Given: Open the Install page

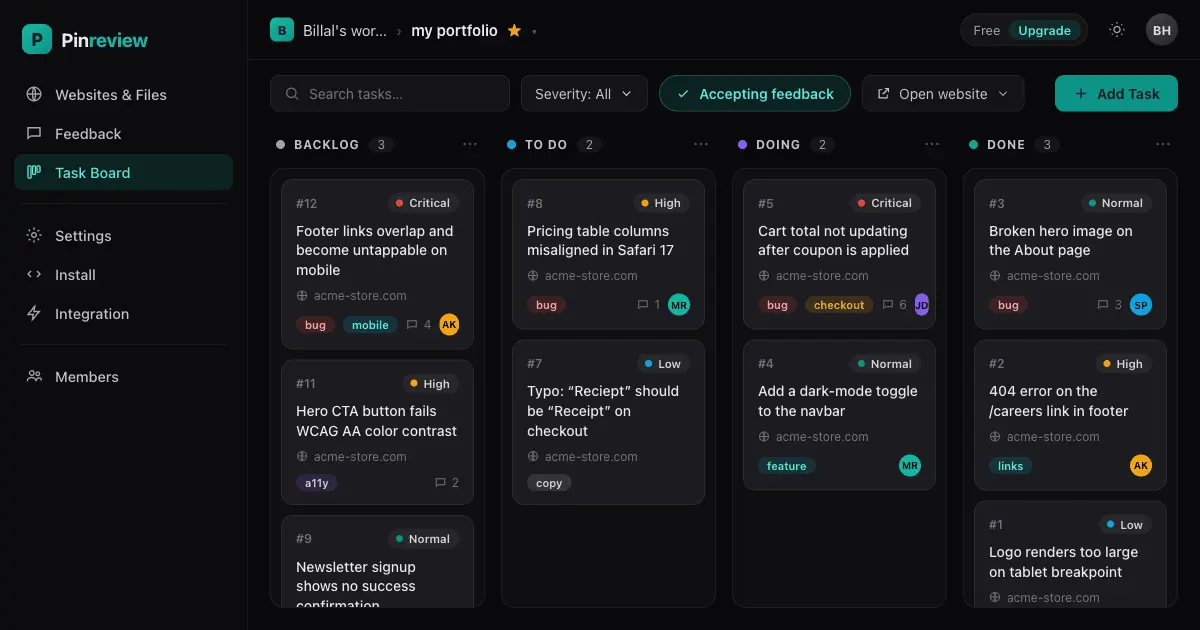Looking at the screenshot, I should click(x=123, y=275).
